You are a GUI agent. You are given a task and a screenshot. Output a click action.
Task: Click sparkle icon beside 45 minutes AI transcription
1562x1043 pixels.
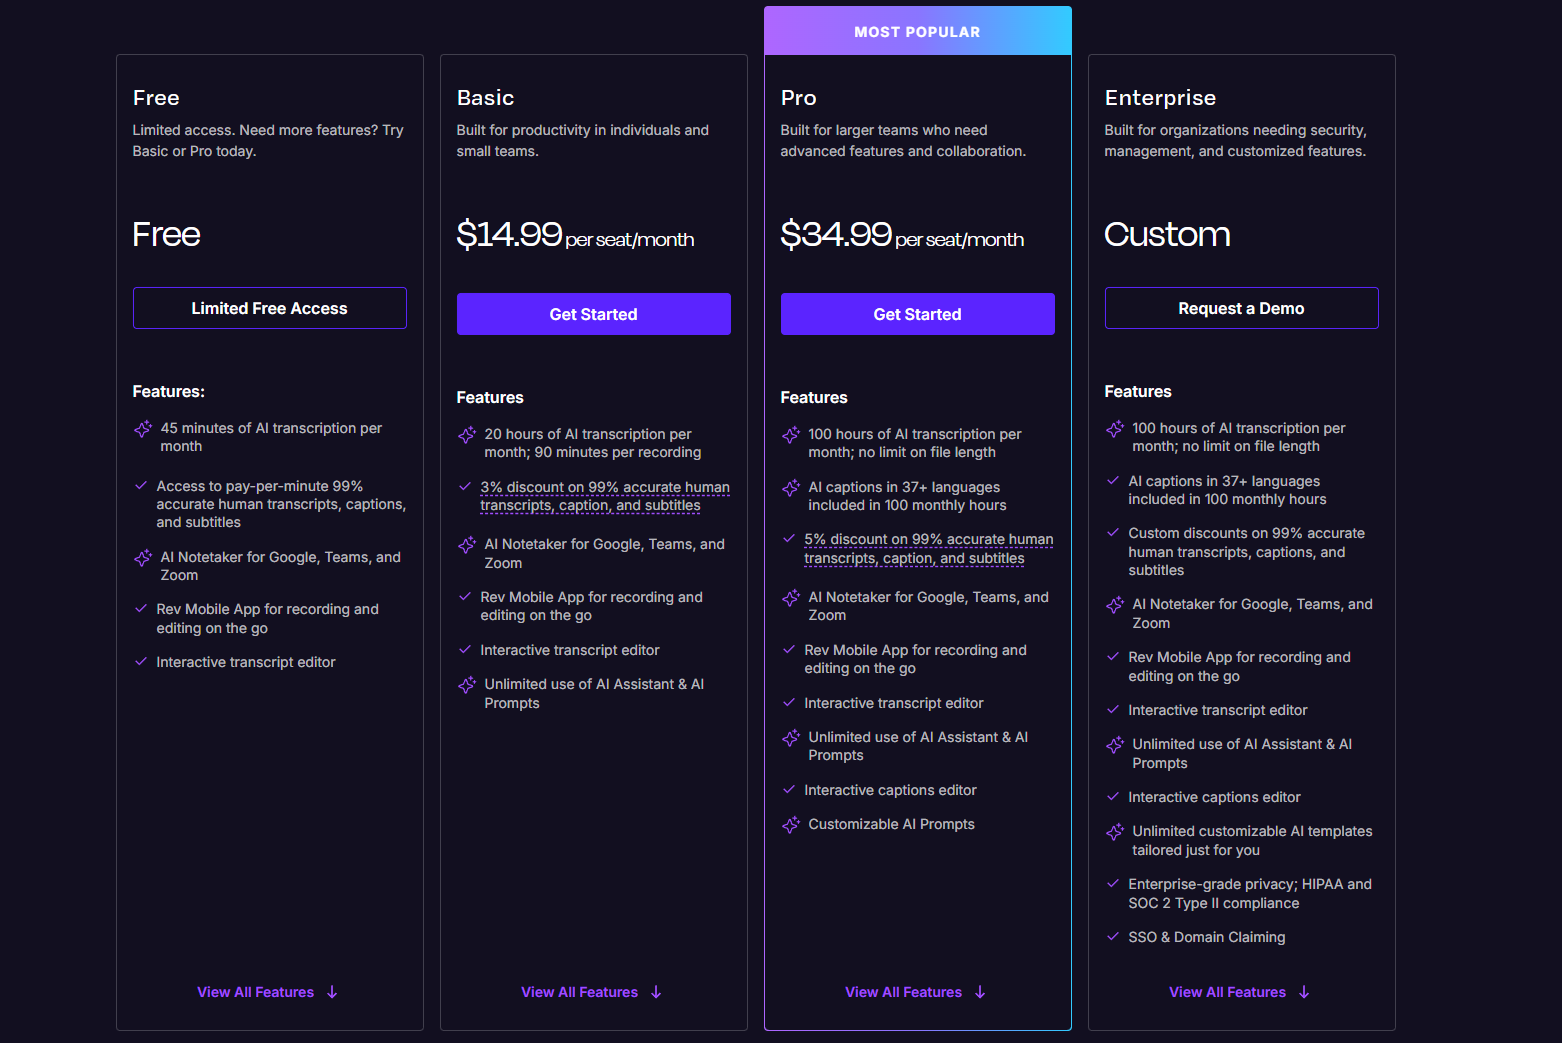pos(143,429)
